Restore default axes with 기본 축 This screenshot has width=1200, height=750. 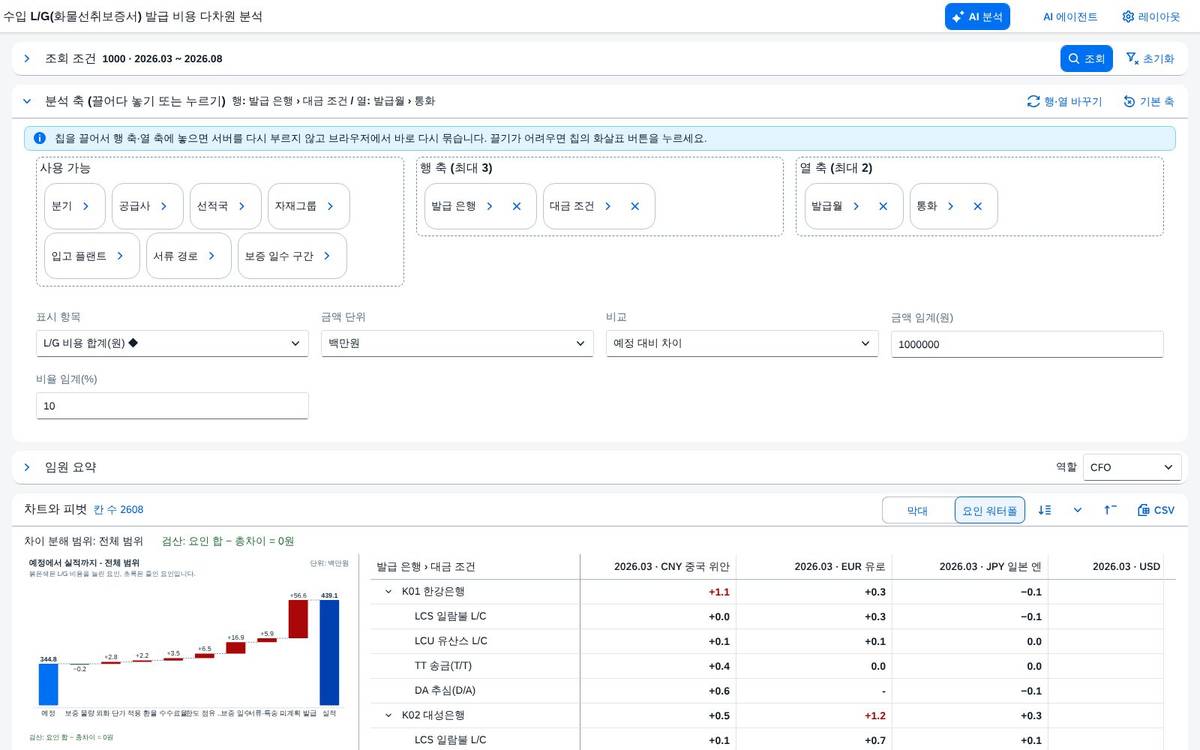1148,102
